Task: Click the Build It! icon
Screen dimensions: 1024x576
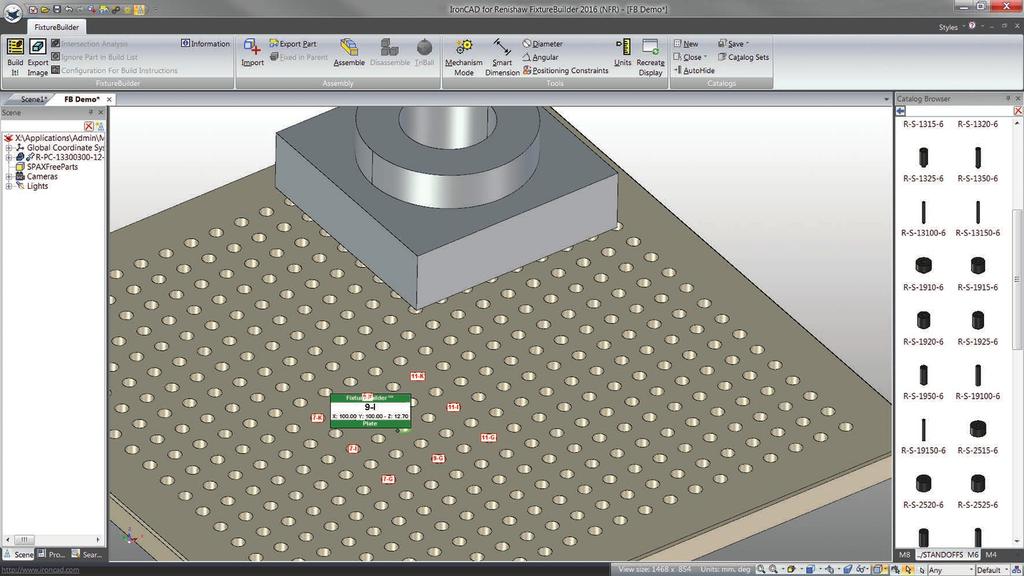Action: pyautogui.click(x=15, y=56)
